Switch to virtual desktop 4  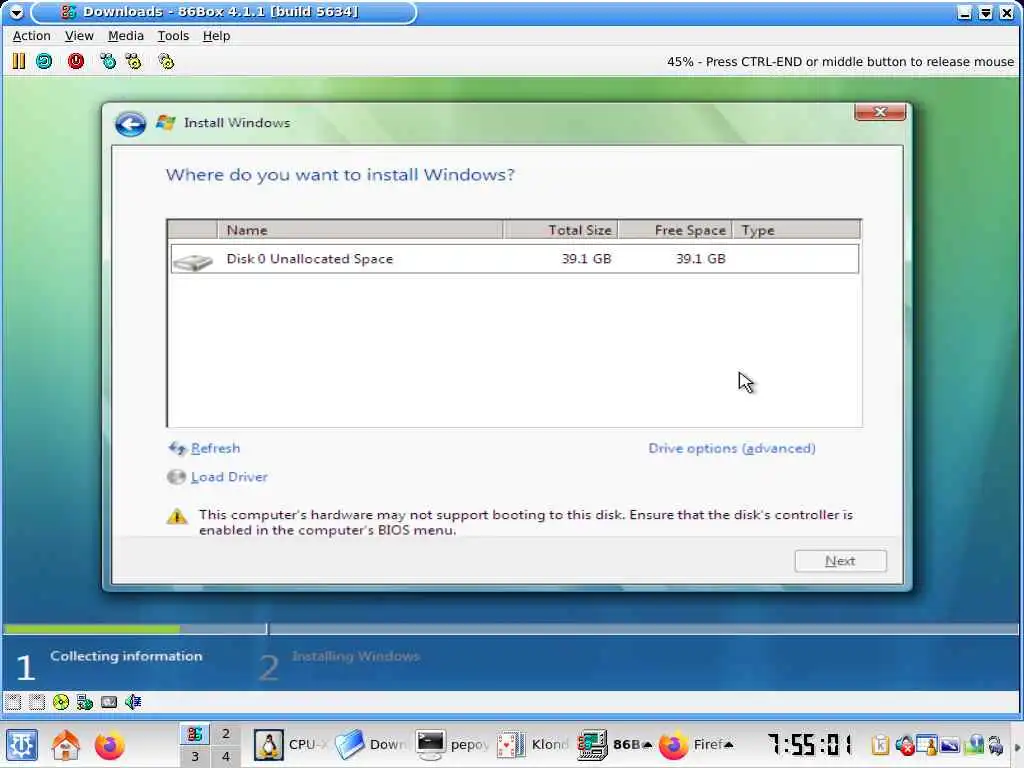pos(225,756)
